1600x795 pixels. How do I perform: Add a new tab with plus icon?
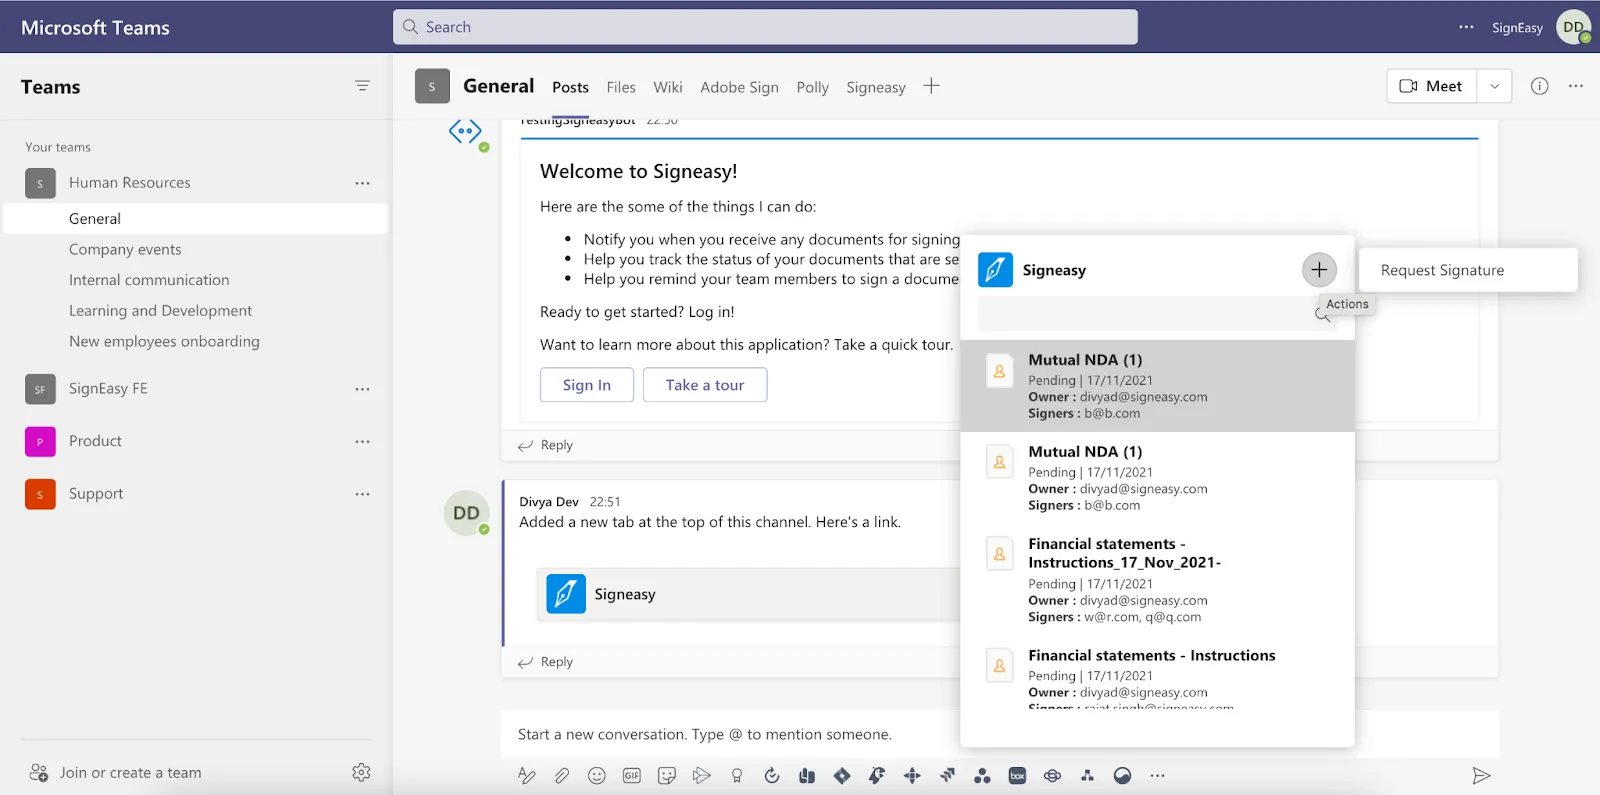pos(931,86)
